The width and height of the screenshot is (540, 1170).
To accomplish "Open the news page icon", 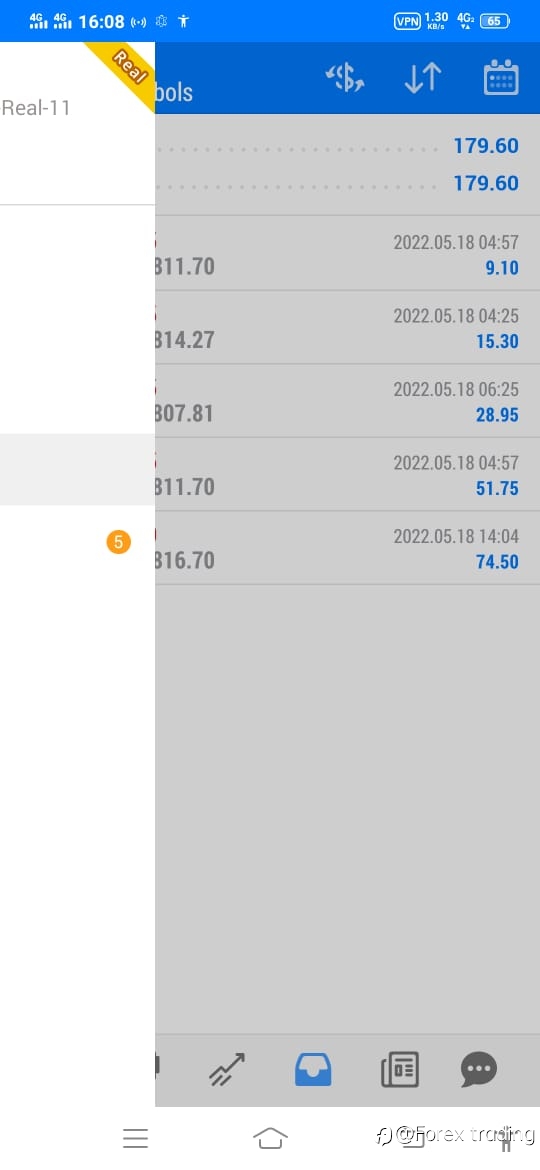I will click(400, 1069).
